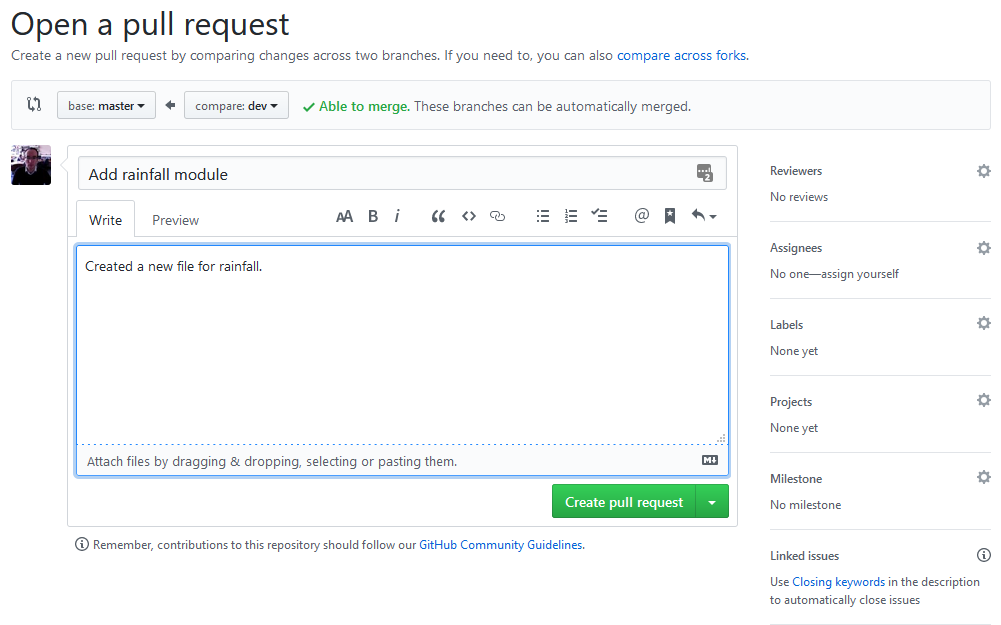Open the saved replies menu
The width and height of the screenshot is (1001, 625).
click(x=701, y=215)
